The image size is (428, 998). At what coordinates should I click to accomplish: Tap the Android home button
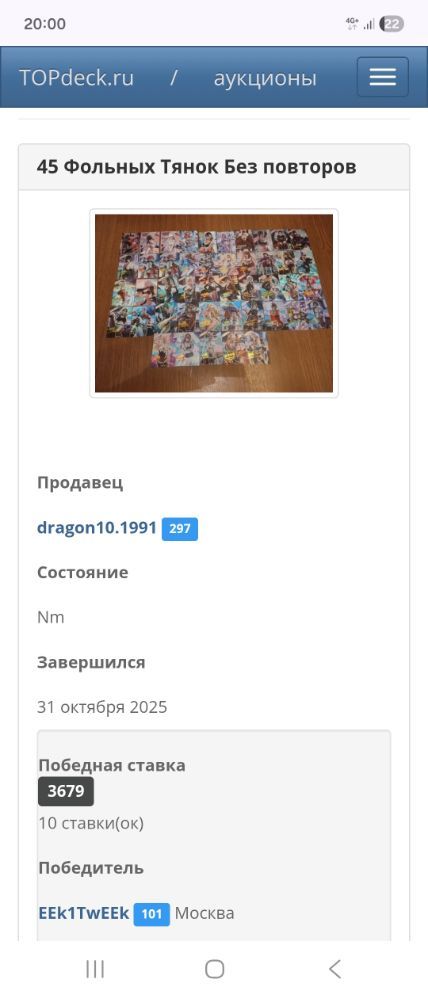coord(214,969)
